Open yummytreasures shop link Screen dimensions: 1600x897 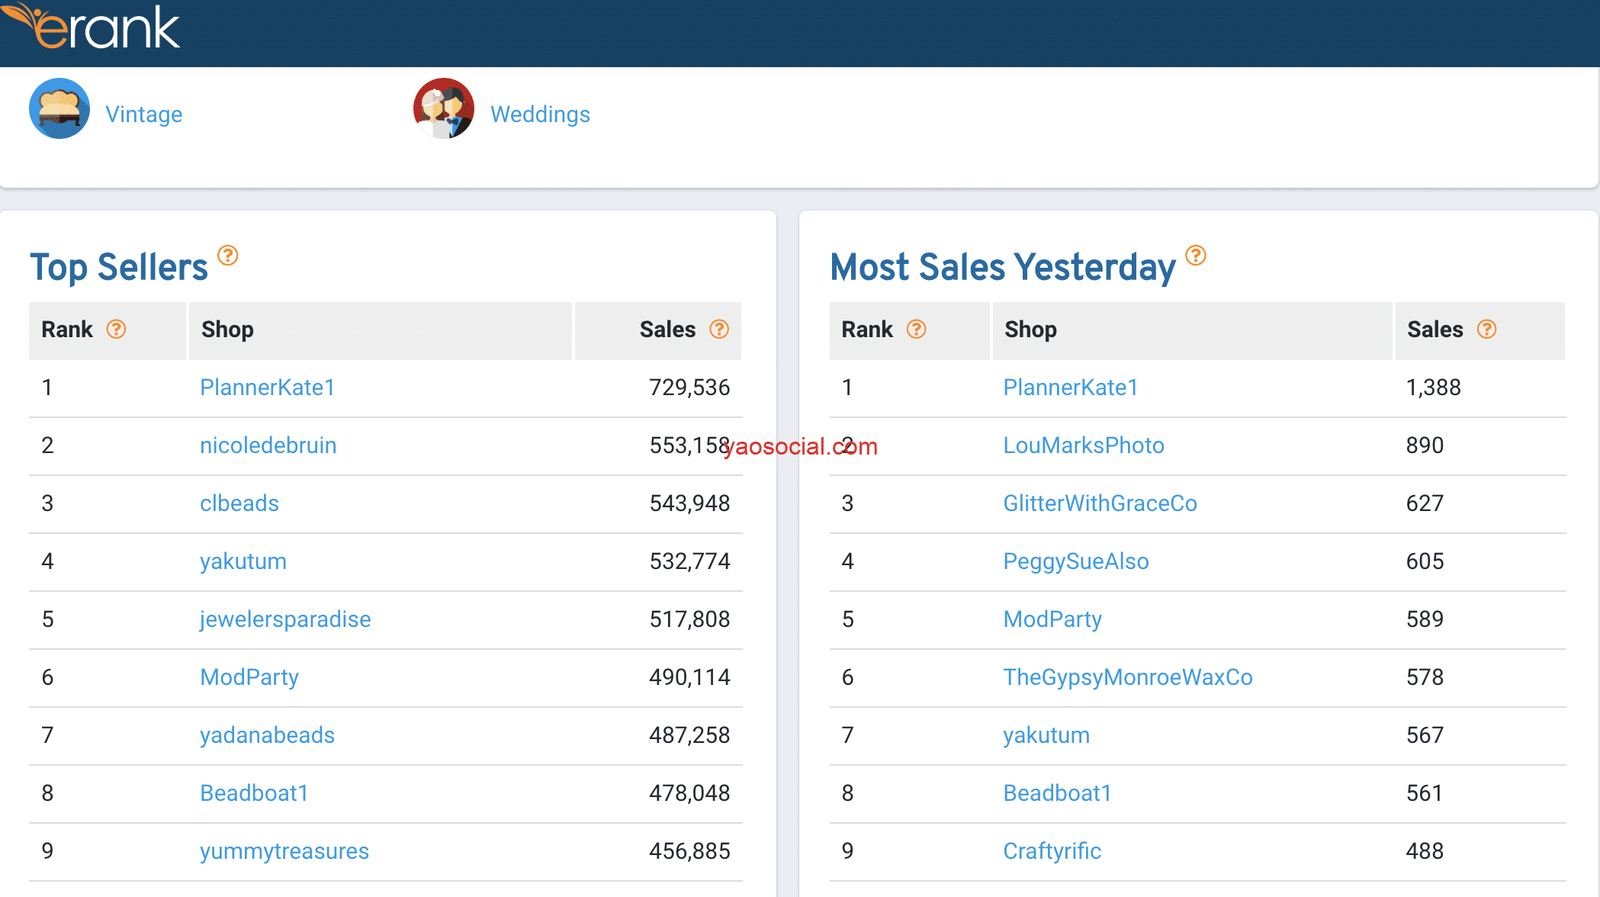284,852
